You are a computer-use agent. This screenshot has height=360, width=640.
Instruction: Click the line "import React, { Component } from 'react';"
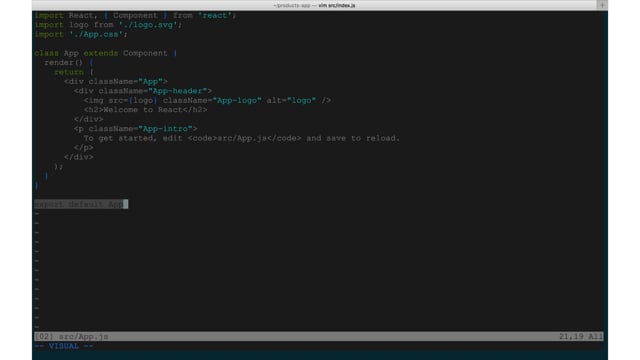[x=136, y=16]
